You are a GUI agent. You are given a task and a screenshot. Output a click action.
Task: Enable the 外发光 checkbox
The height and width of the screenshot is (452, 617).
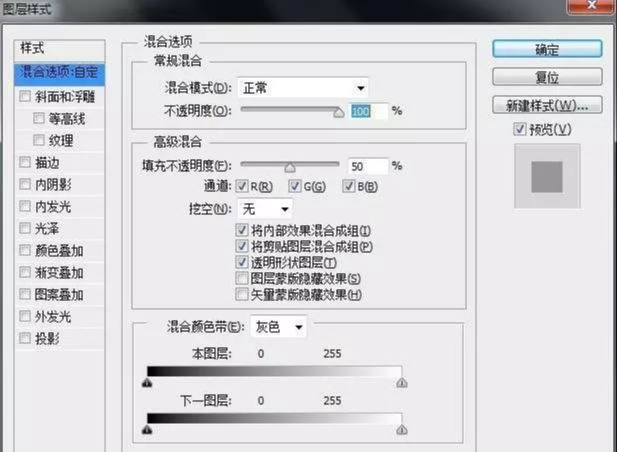25,316
